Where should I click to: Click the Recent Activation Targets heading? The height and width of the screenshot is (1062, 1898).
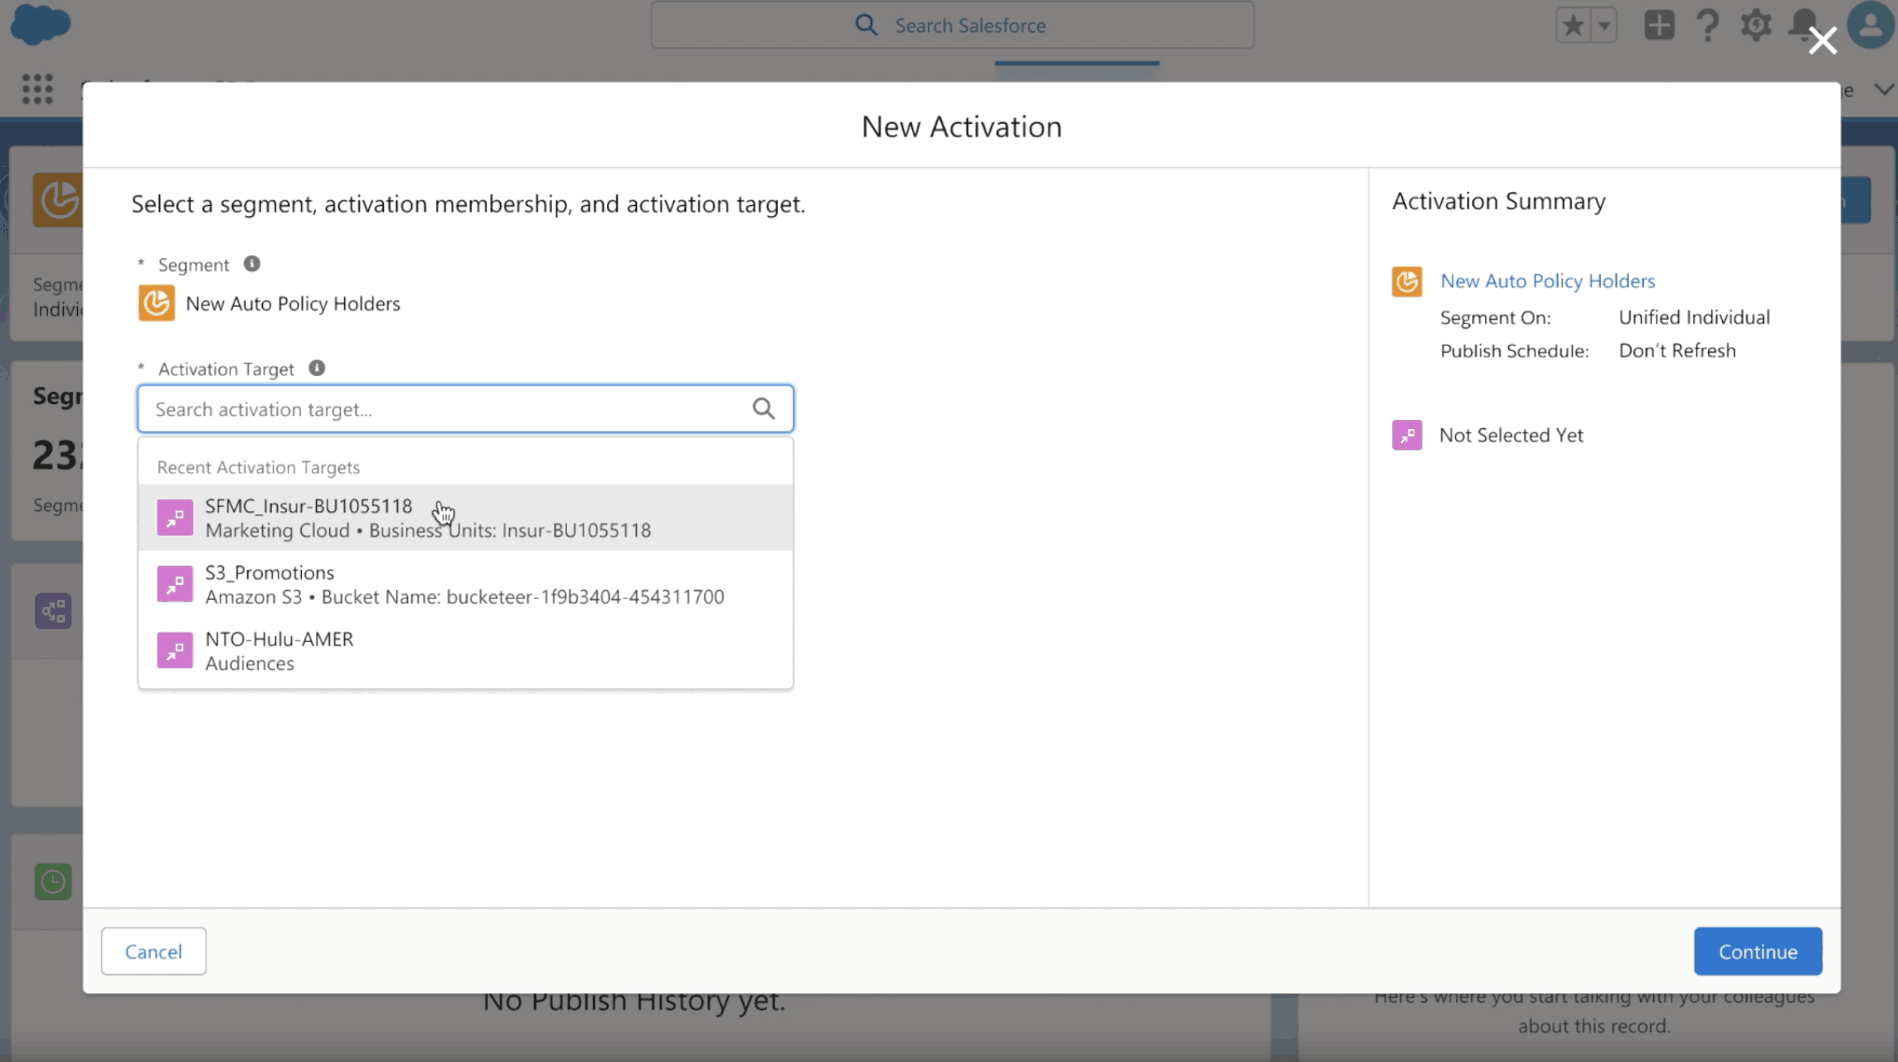258,467
